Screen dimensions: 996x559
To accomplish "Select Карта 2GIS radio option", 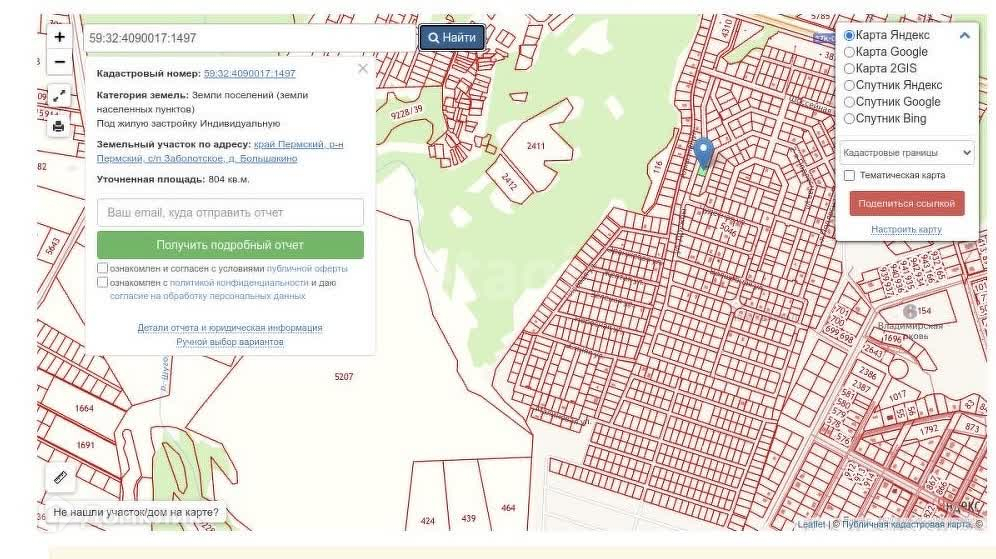I will click(849, 69).
